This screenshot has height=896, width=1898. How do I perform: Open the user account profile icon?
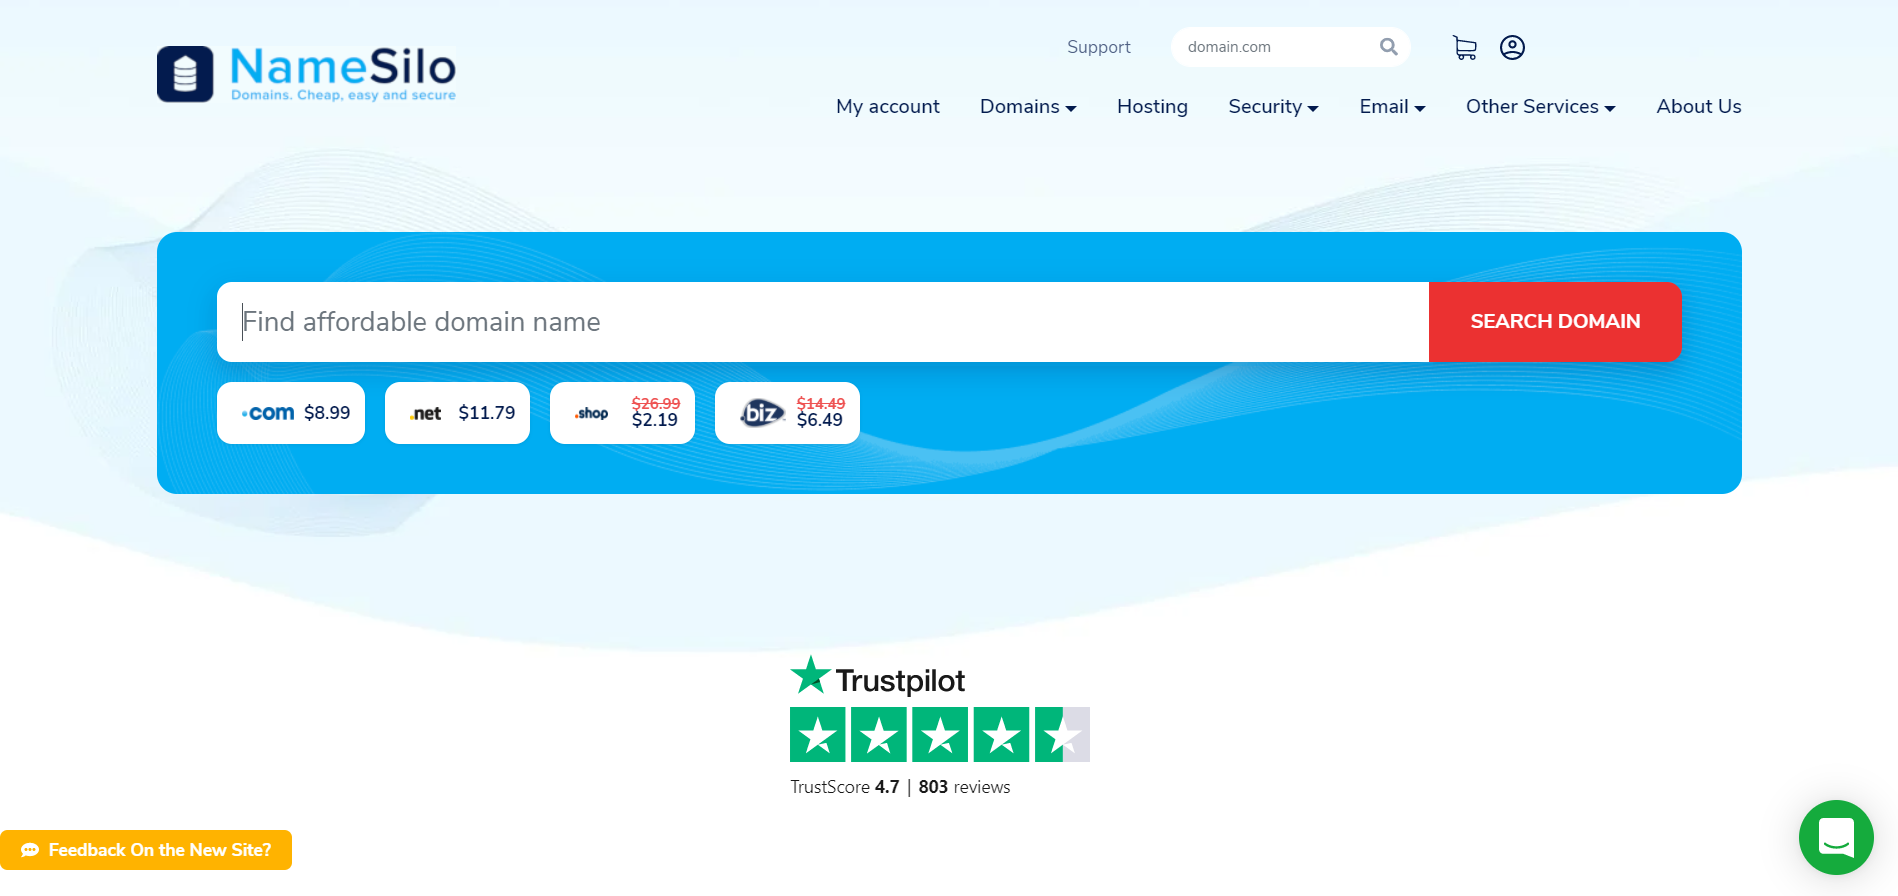[1512, 48]
